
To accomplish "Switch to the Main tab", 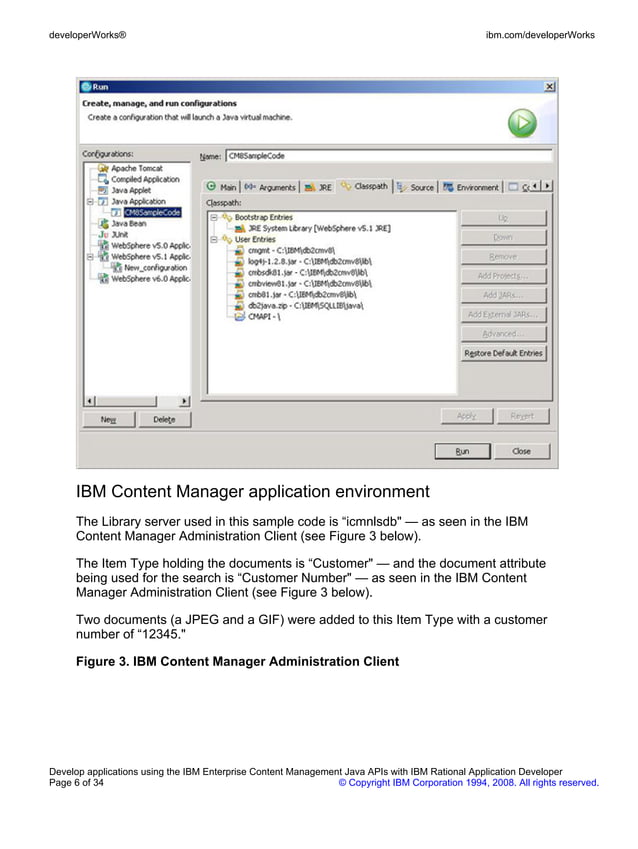I will point(222,187).
